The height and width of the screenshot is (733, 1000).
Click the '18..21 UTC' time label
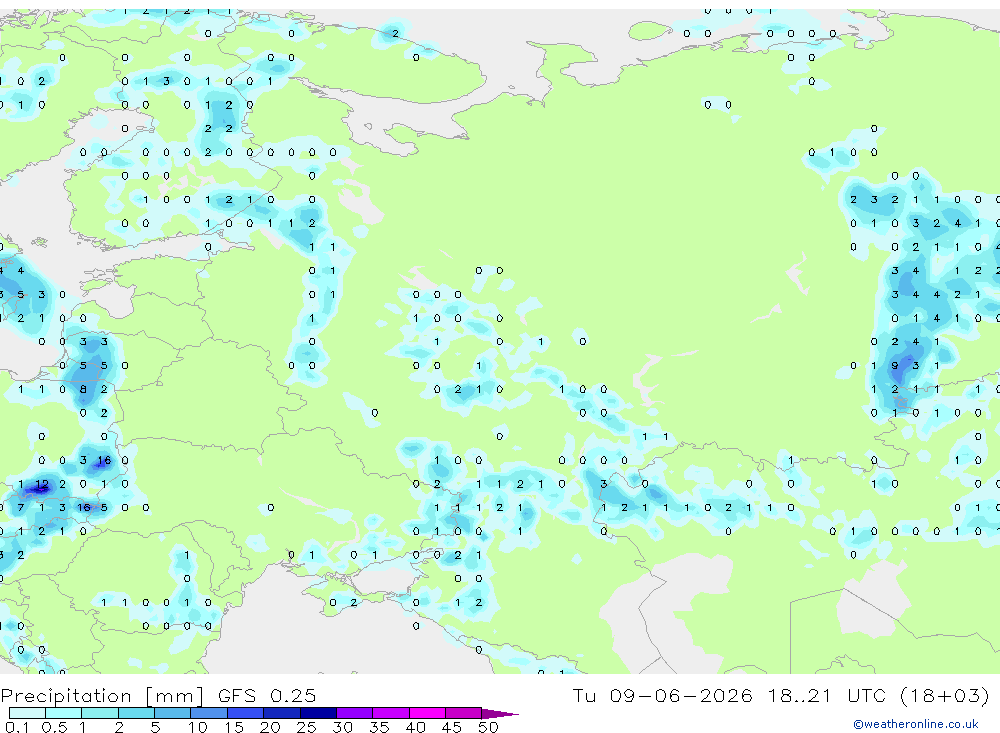pyautogui.click(x=828, y=695)
